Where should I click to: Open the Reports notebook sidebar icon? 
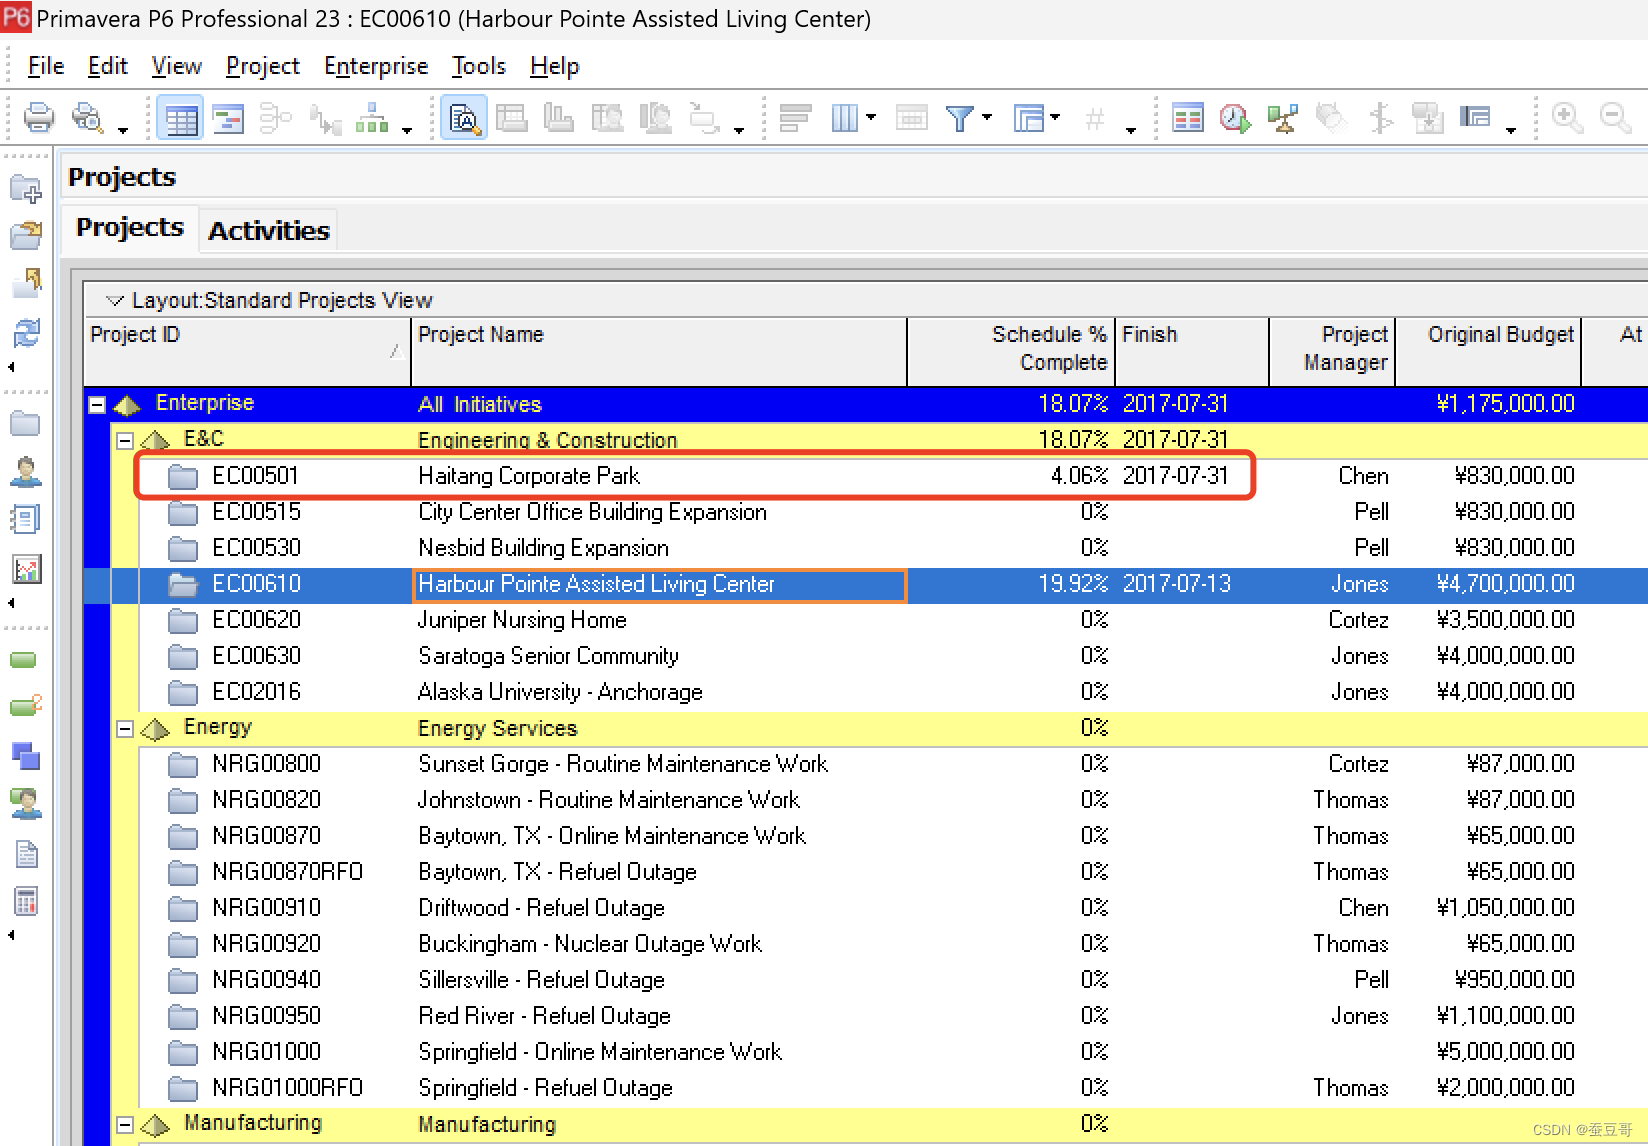pyautogui.click(x=25, y=520)
